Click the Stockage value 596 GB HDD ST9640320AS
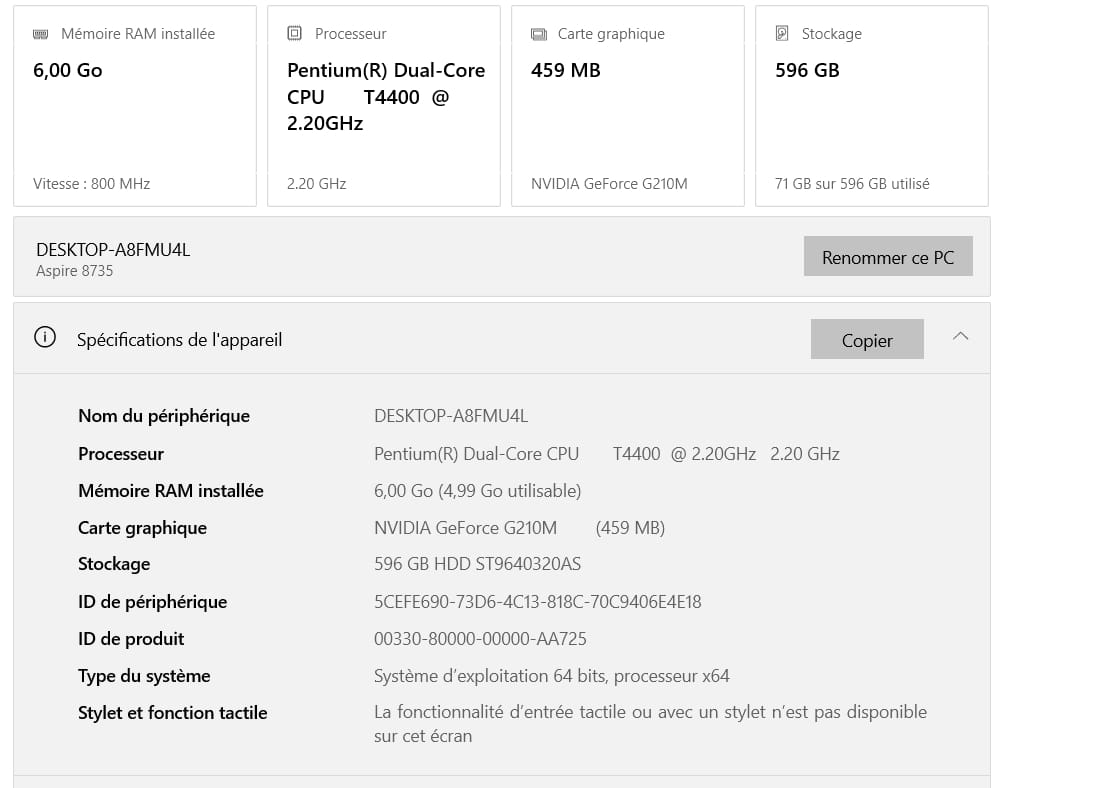The image size is (1097, 788). [477, 564]
